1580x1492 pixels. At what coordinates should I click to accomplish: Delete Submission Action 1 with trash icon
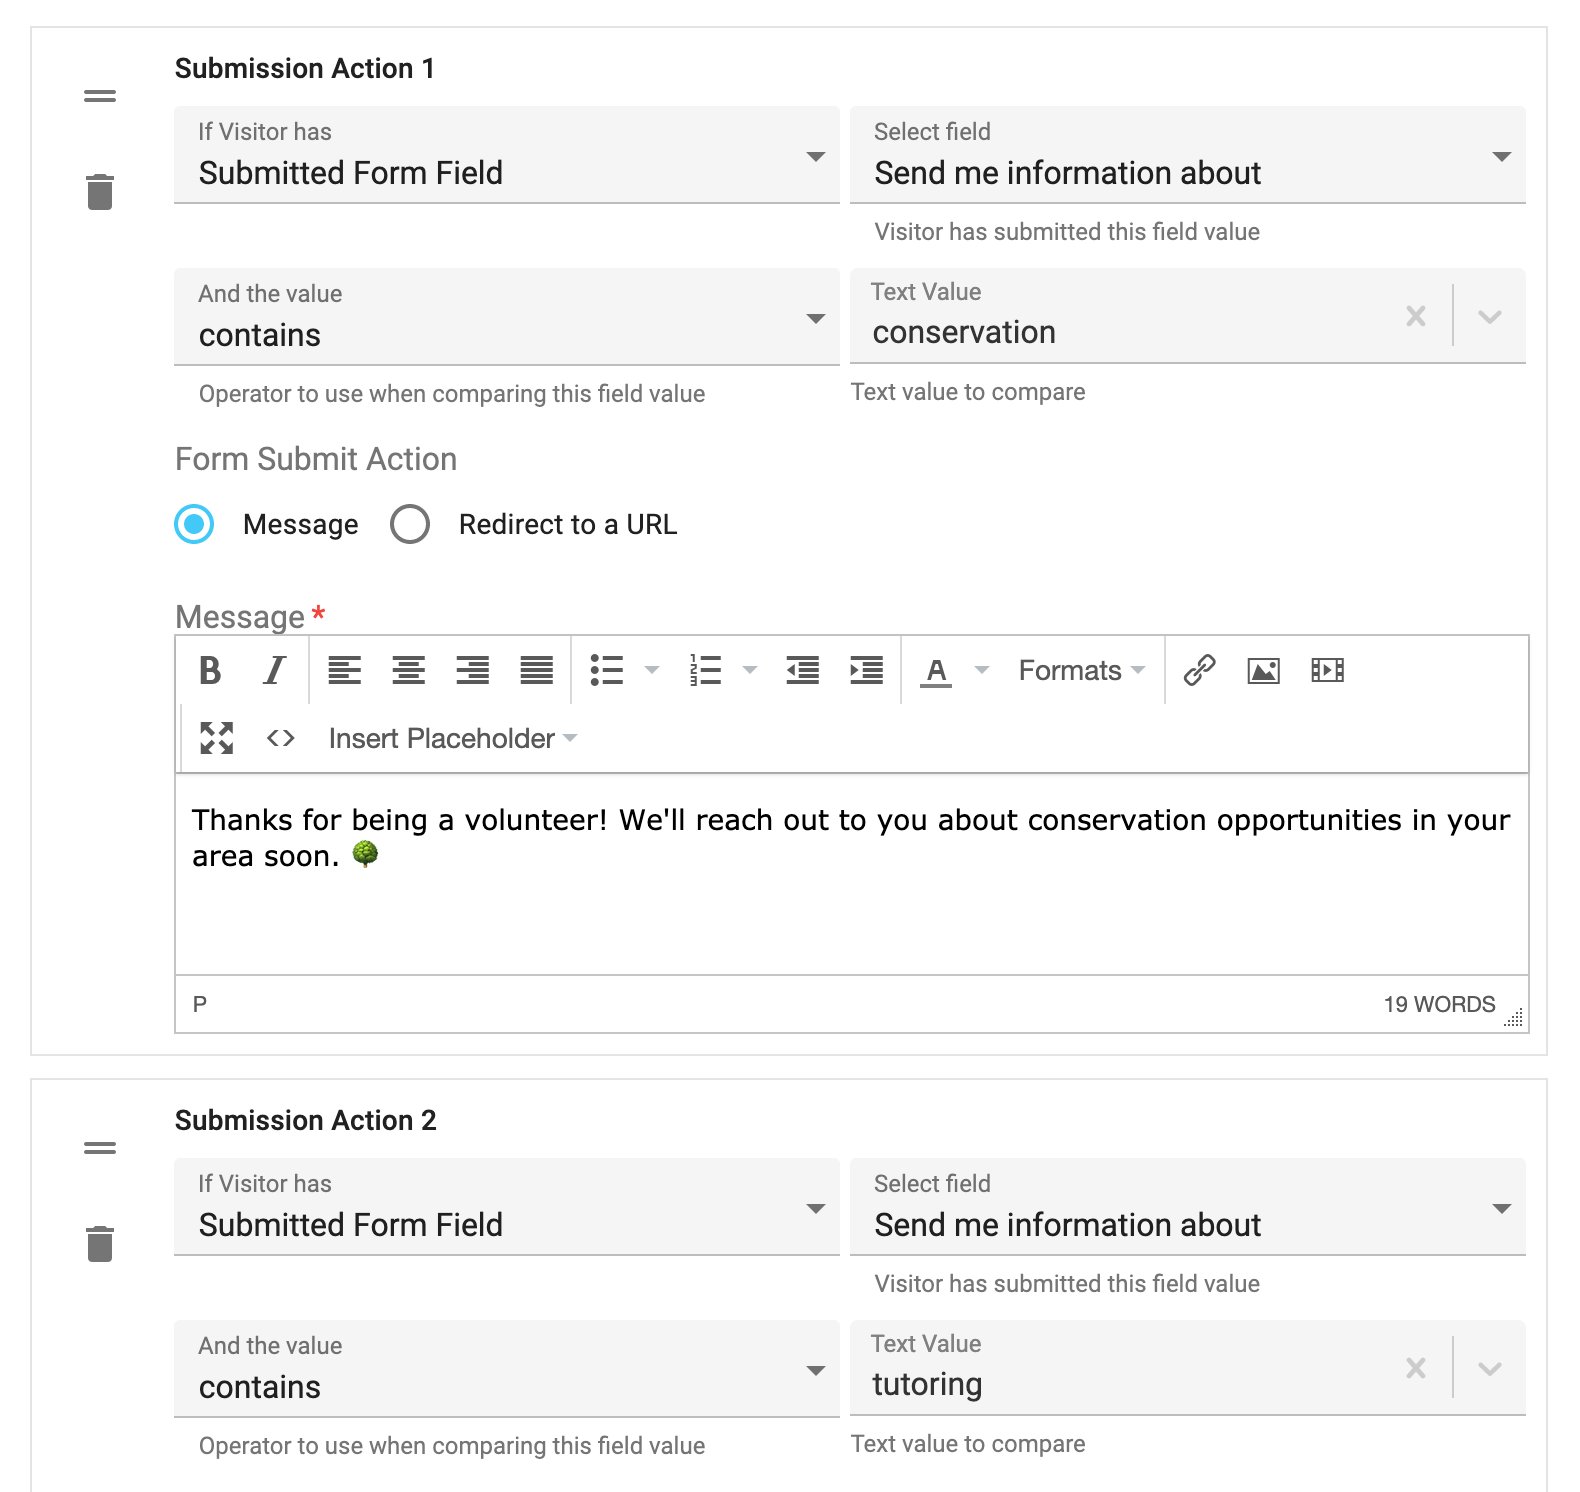(100, 192)
